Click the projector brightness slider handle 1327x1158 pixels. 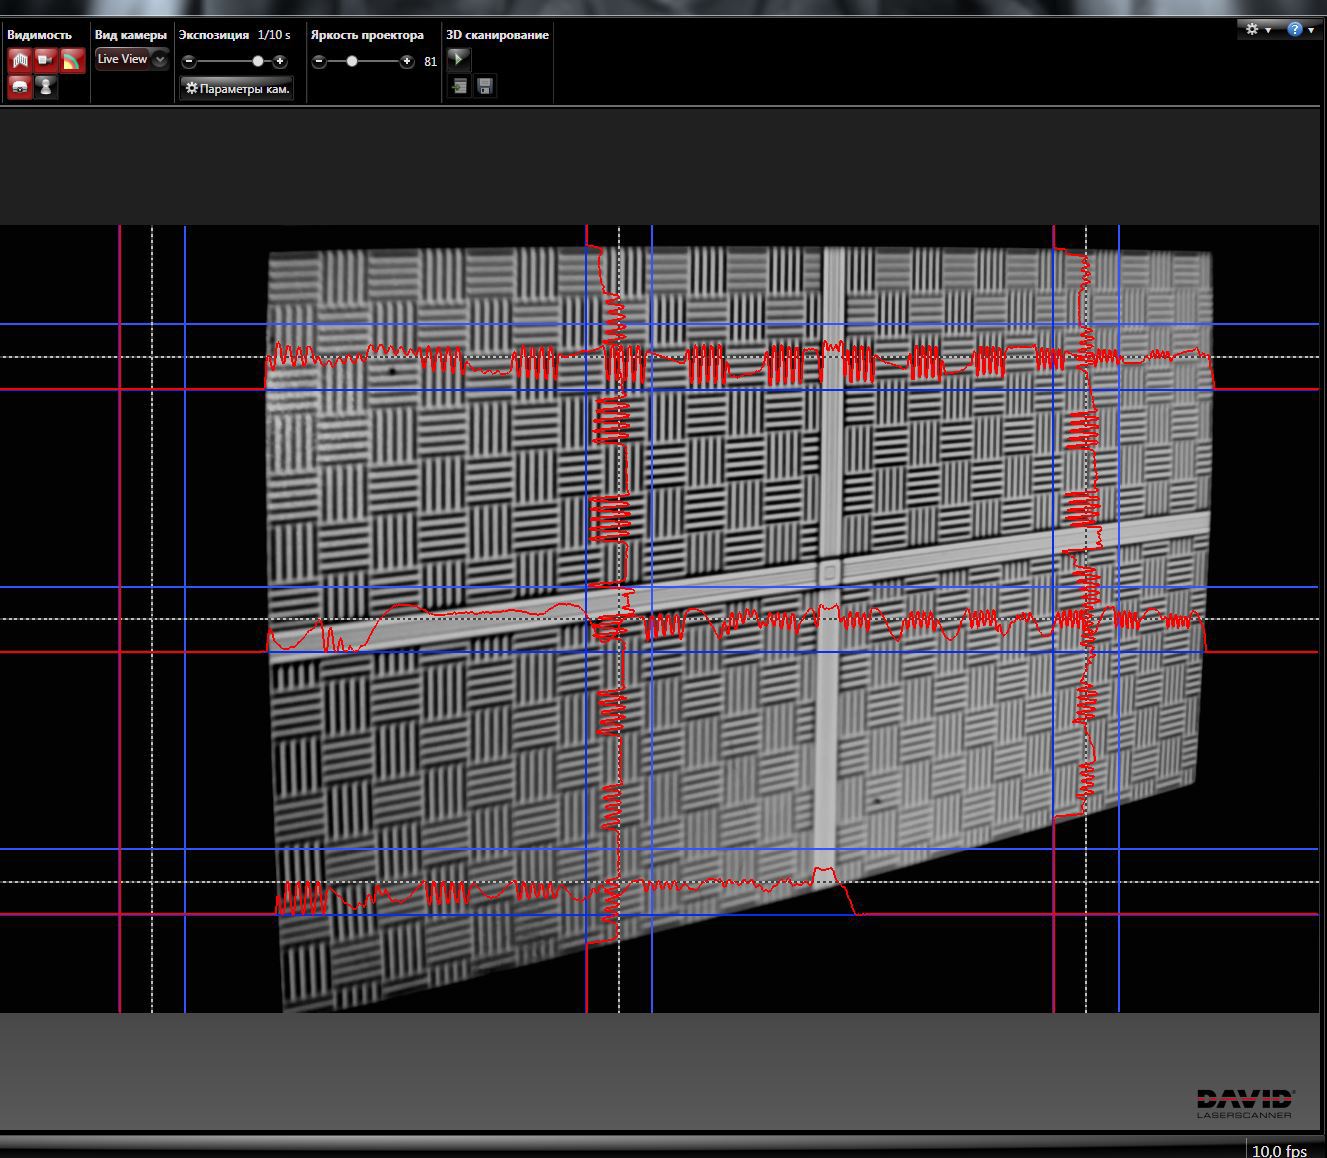352,62
